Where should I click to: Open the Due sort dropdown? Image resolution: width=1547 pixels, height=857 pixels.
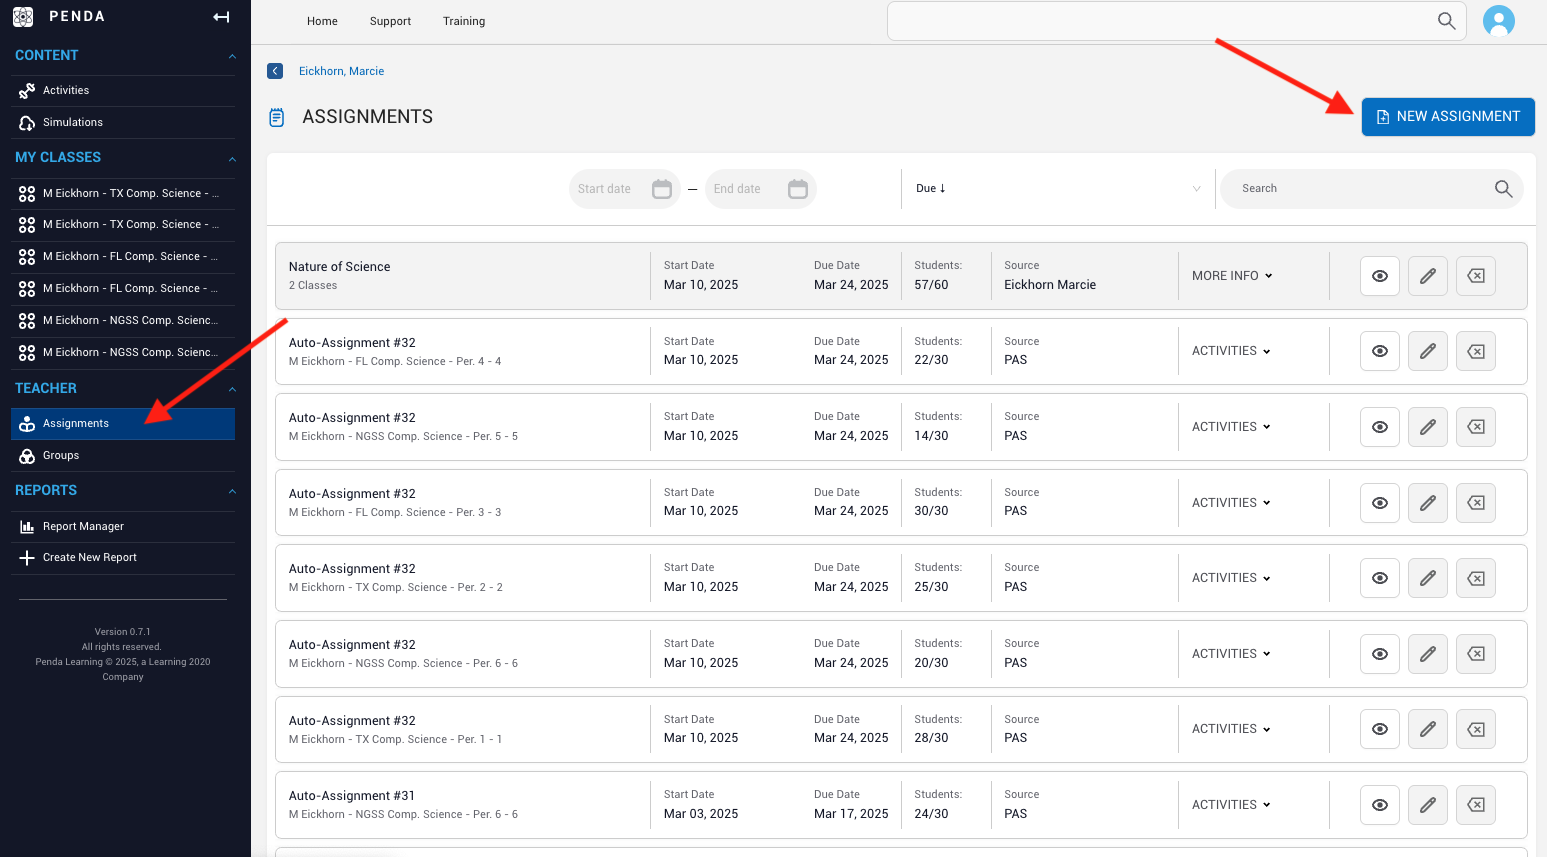pyautogui.click(x=1055, y=188)
